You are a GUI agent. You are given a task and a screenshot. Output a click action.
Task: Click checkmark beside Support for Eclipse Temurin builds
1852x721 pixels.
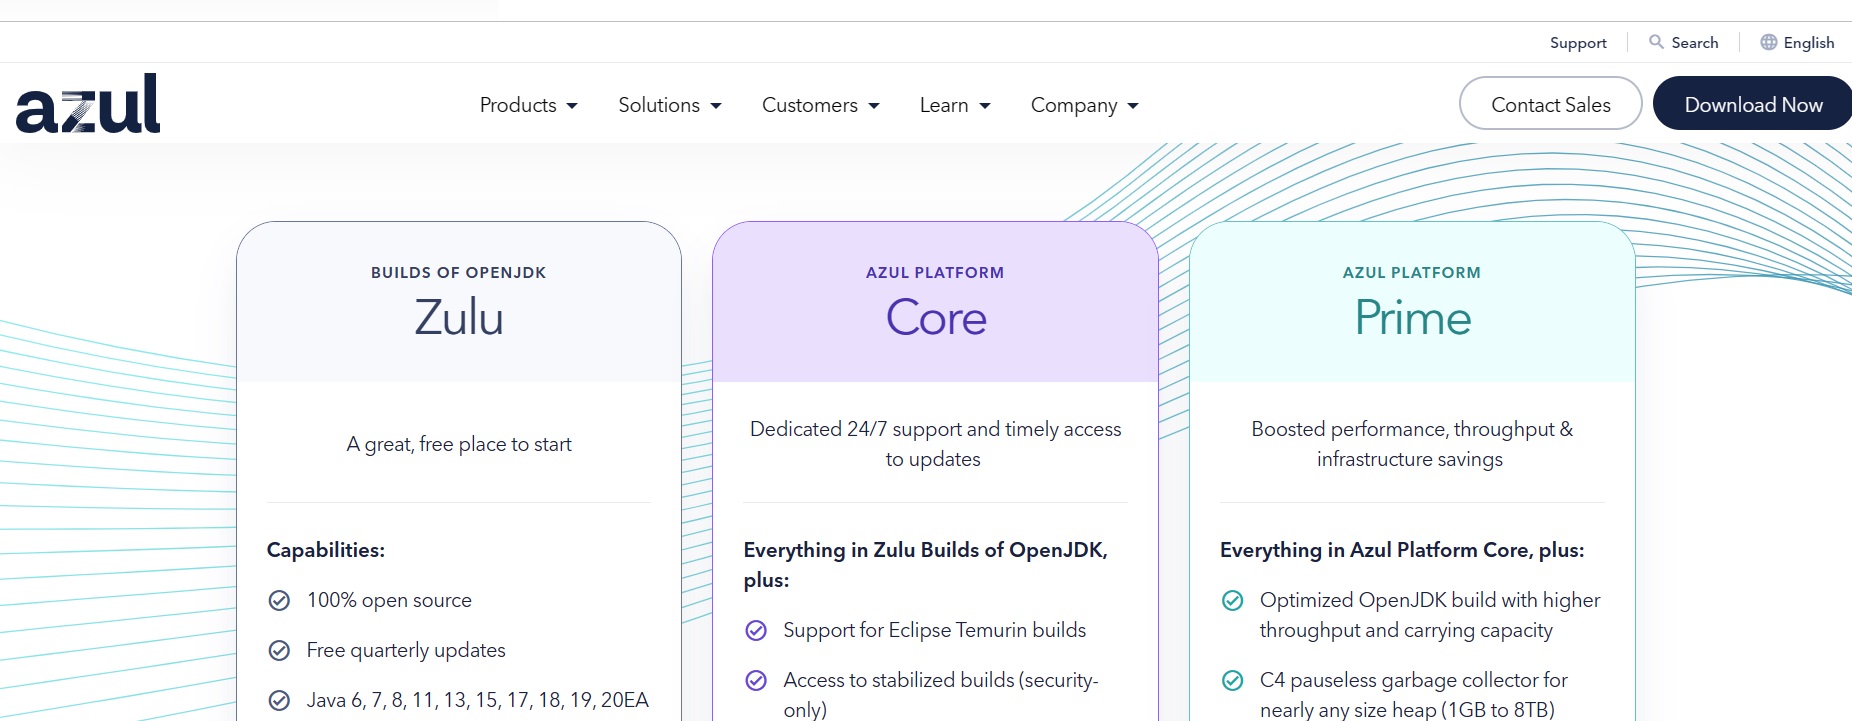click(x=756, y=630)
